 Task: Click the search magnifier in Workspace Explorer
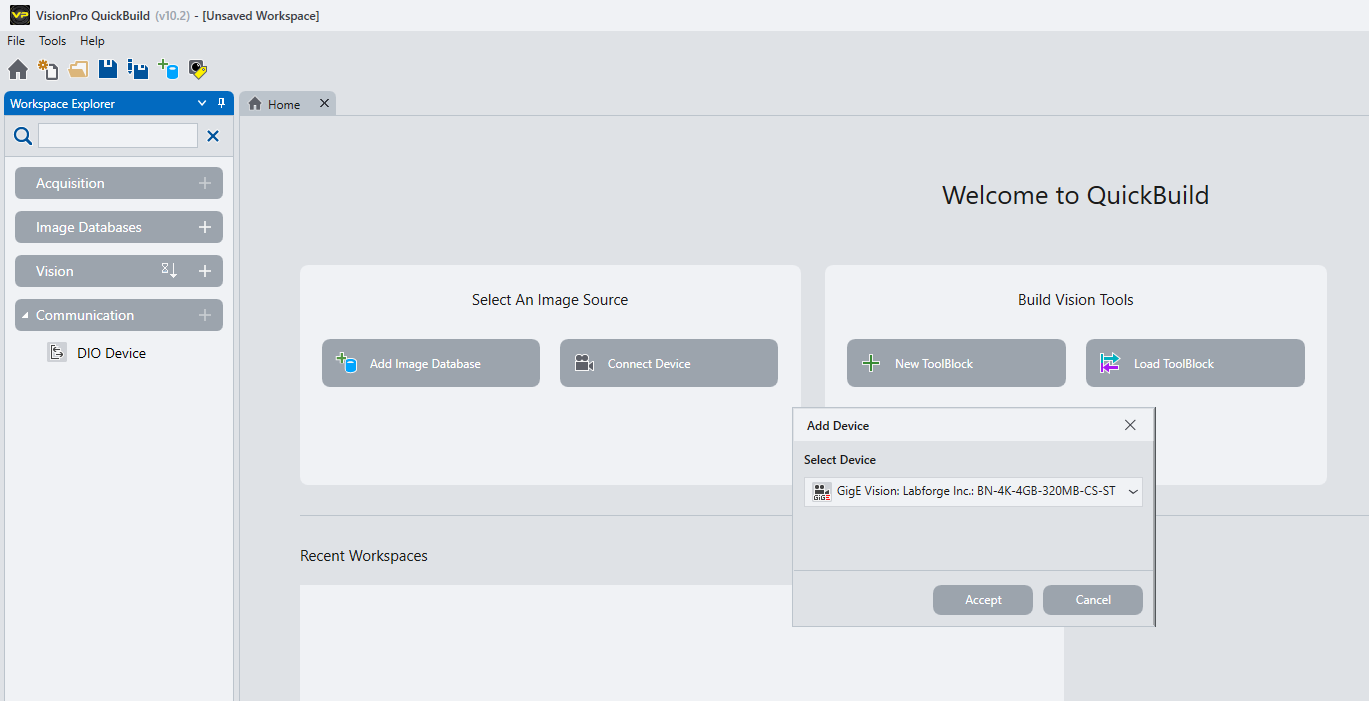23,136
